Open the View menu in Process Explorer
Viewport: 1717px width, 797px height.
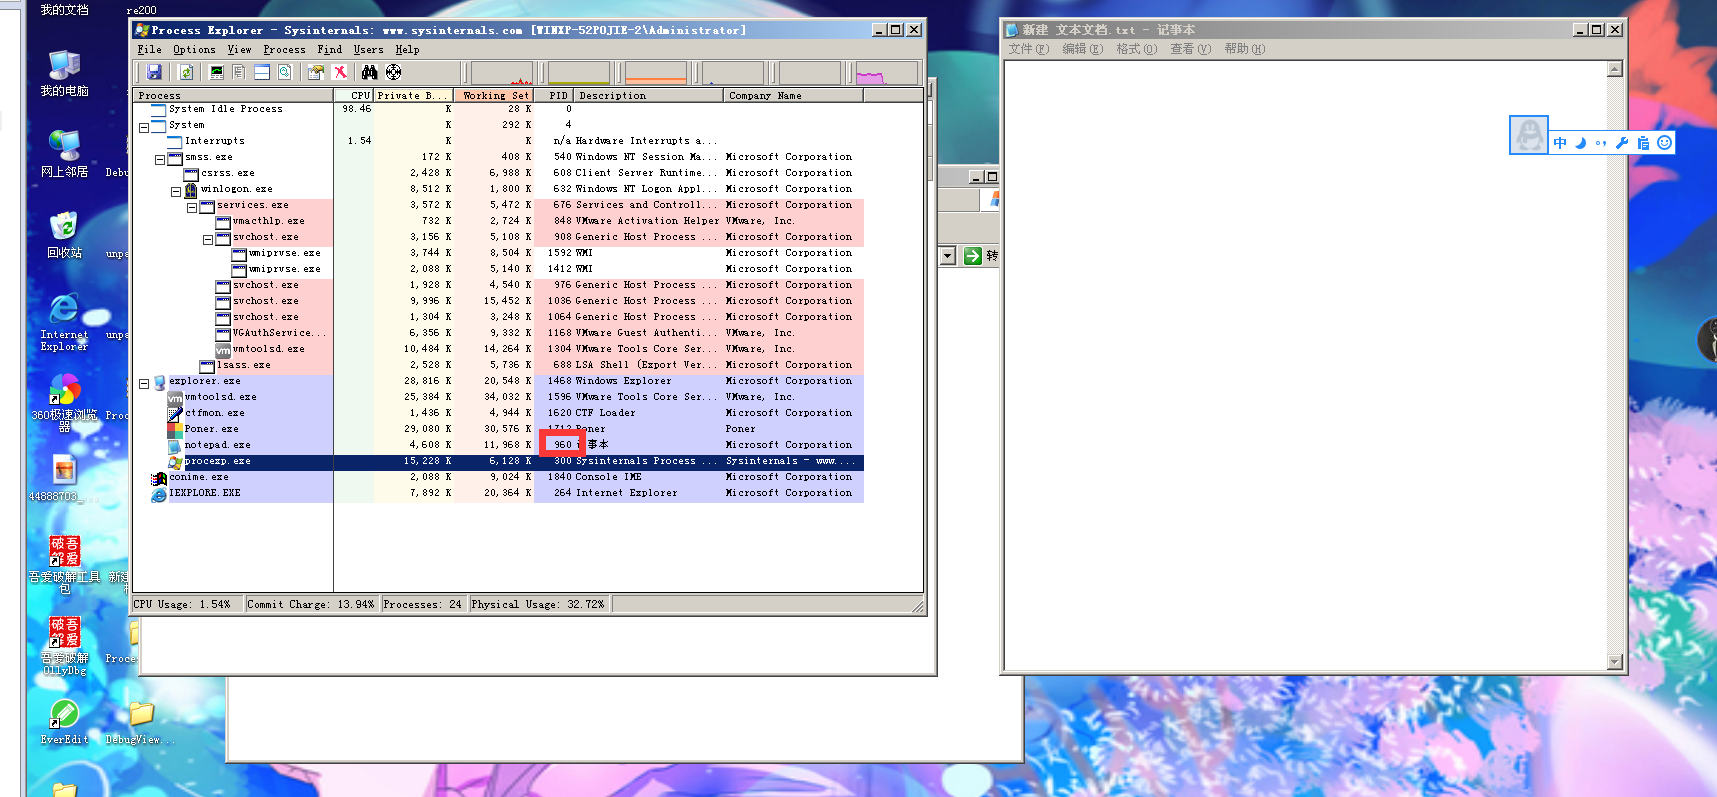(240, 49)
